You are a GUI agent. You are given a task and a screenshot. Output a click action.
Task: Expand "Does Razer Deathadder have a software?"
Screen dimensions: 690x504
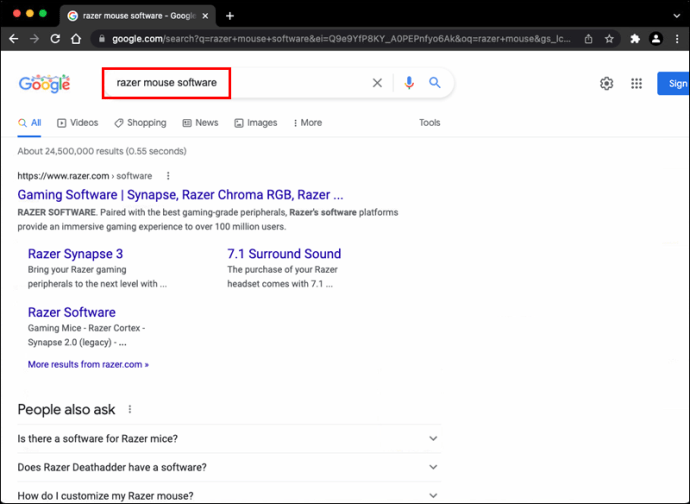click(x=229, y=467)
